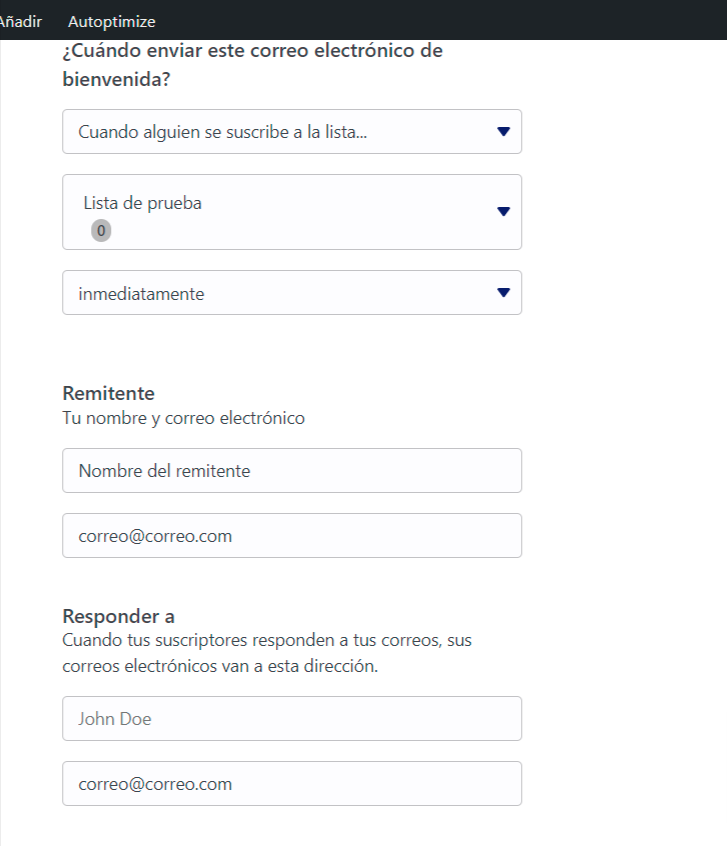Click 'Tu nombre y correo electrónico' subtitle
Image resolution: width=727 pixels, height=846 pixels.
click(184, 418)
